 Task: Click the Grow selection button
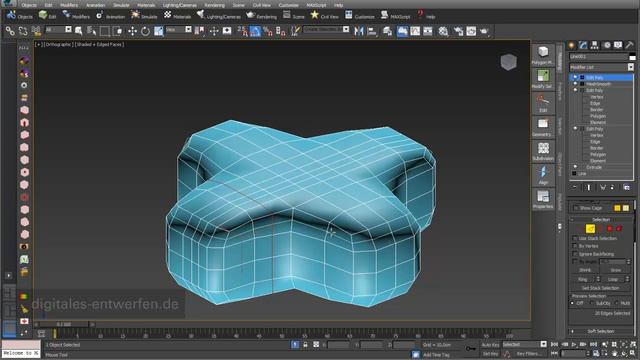[x=616, y=270]
